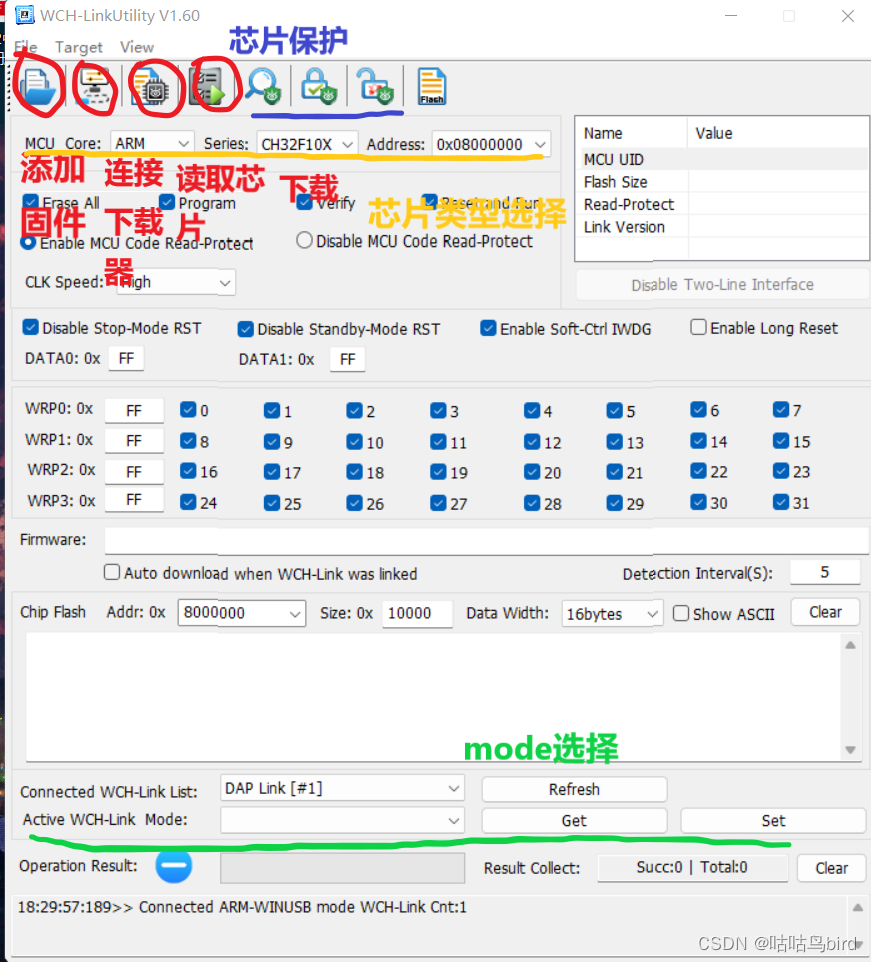Click the connect WCH-Link toolbar icon
The width and height of the screenshot is (871, 962).
pyautogui.click(x=96, y=87)
